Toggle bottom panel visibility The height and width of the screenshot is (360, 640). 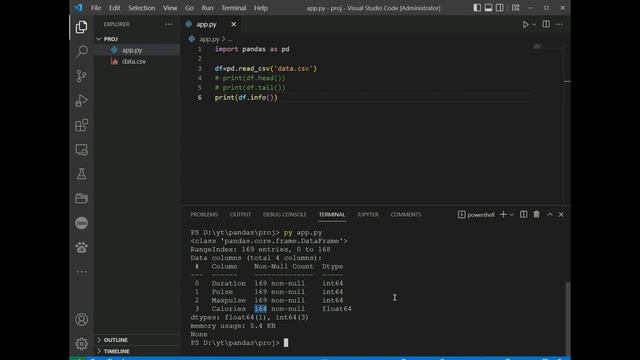tap(488, 8)
